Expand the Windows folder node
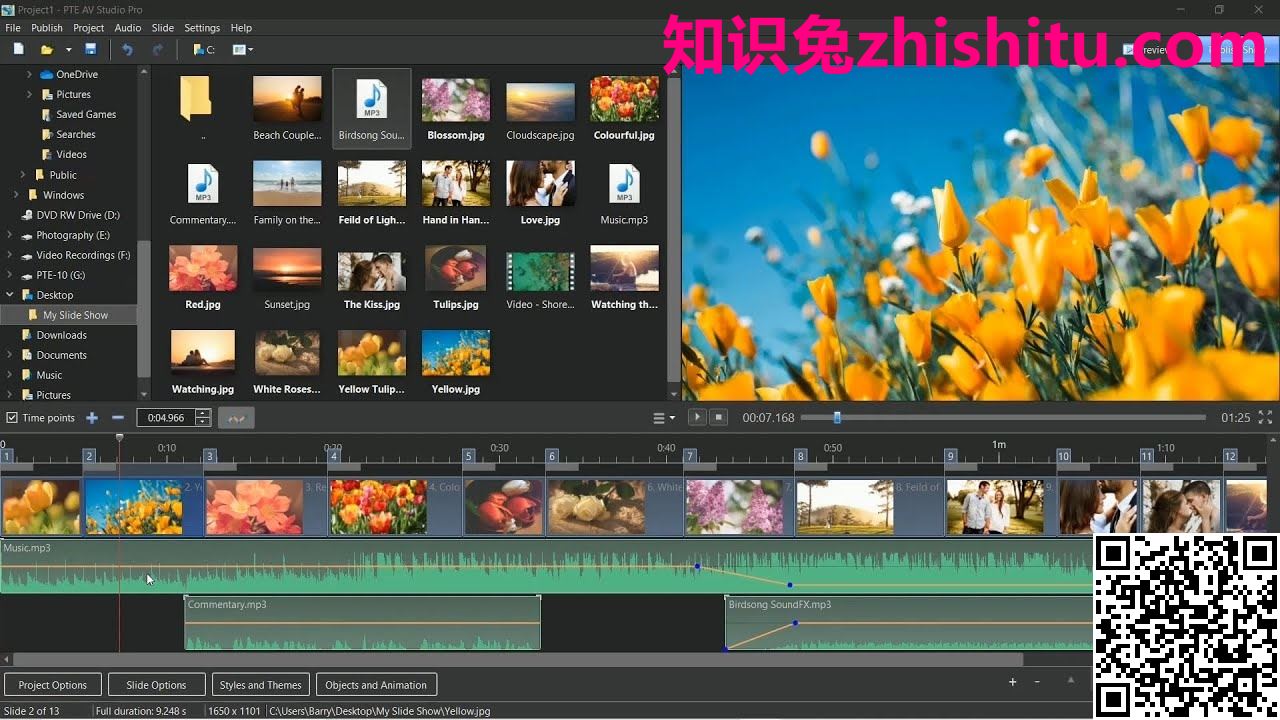Viewport: 1280px width, 720px height. 16,195
